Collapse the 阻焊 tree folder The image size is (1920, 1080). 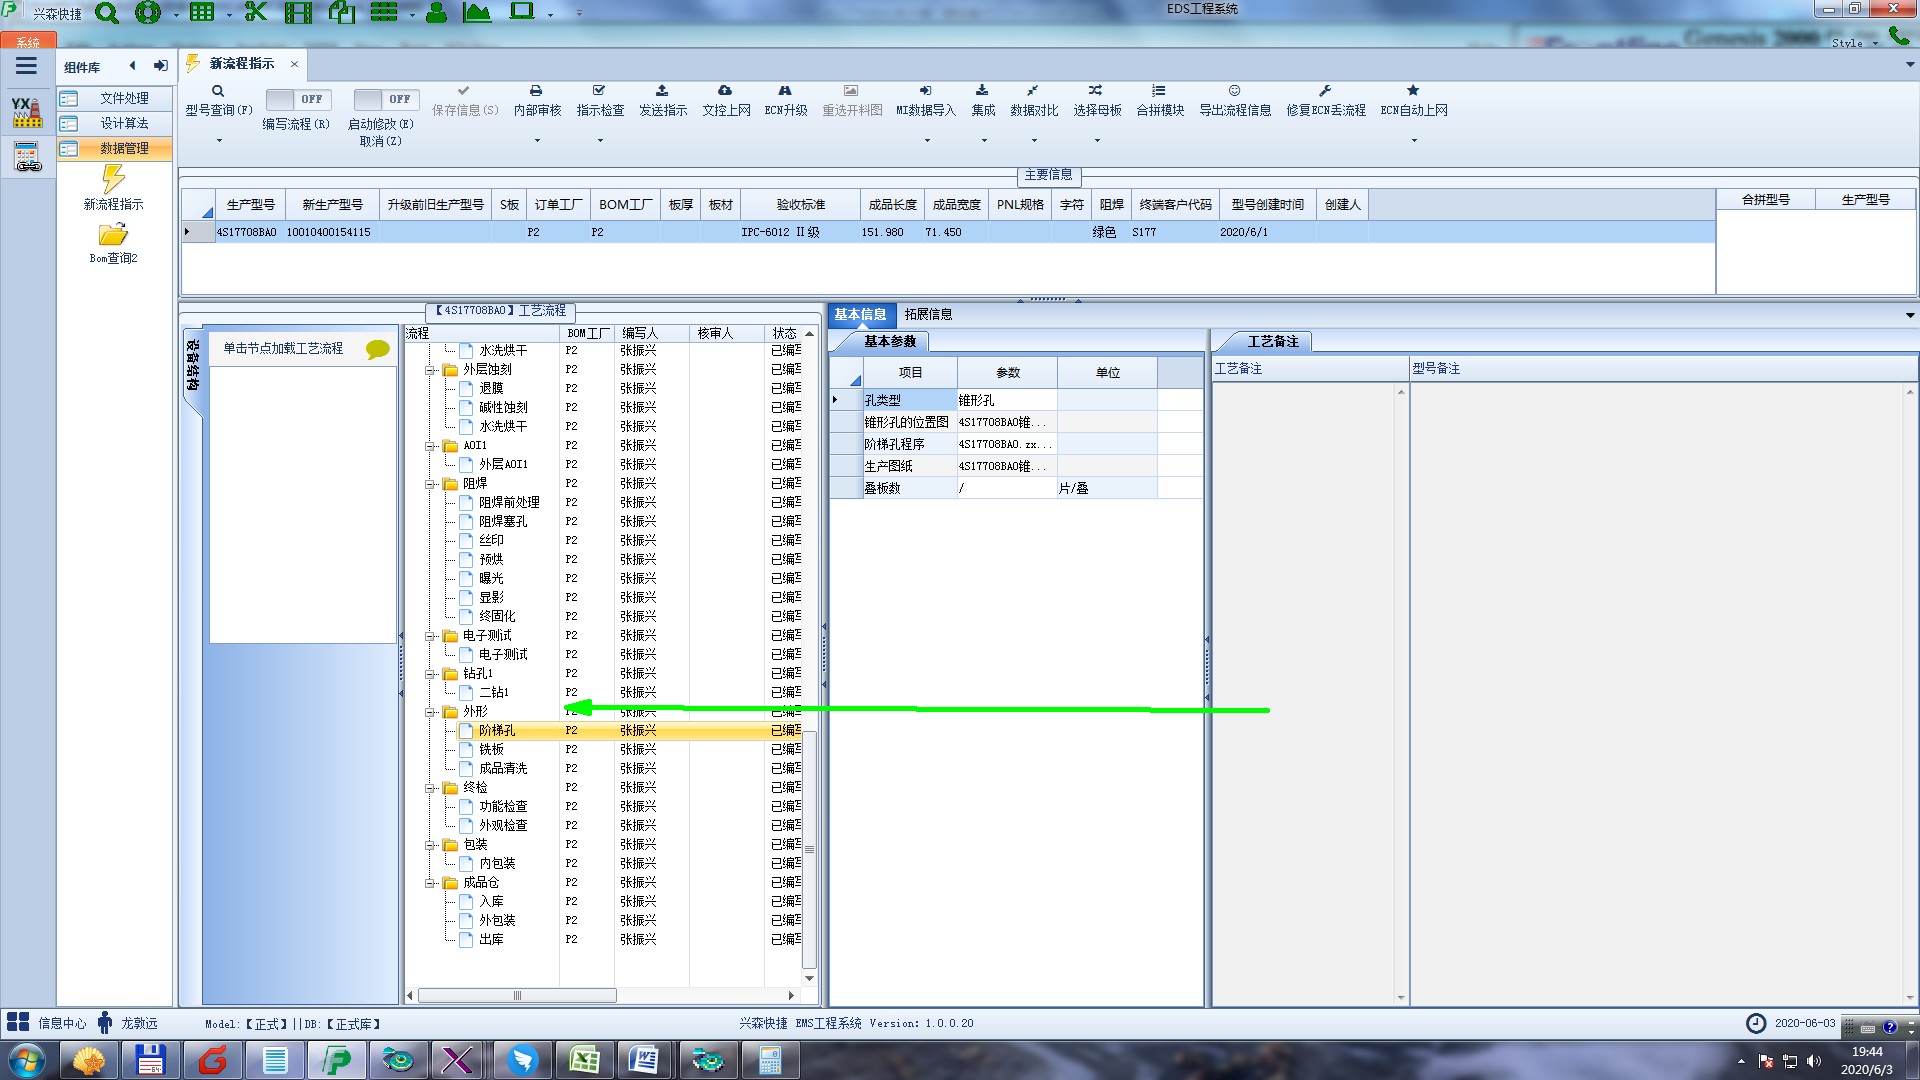tap(431, 484)
